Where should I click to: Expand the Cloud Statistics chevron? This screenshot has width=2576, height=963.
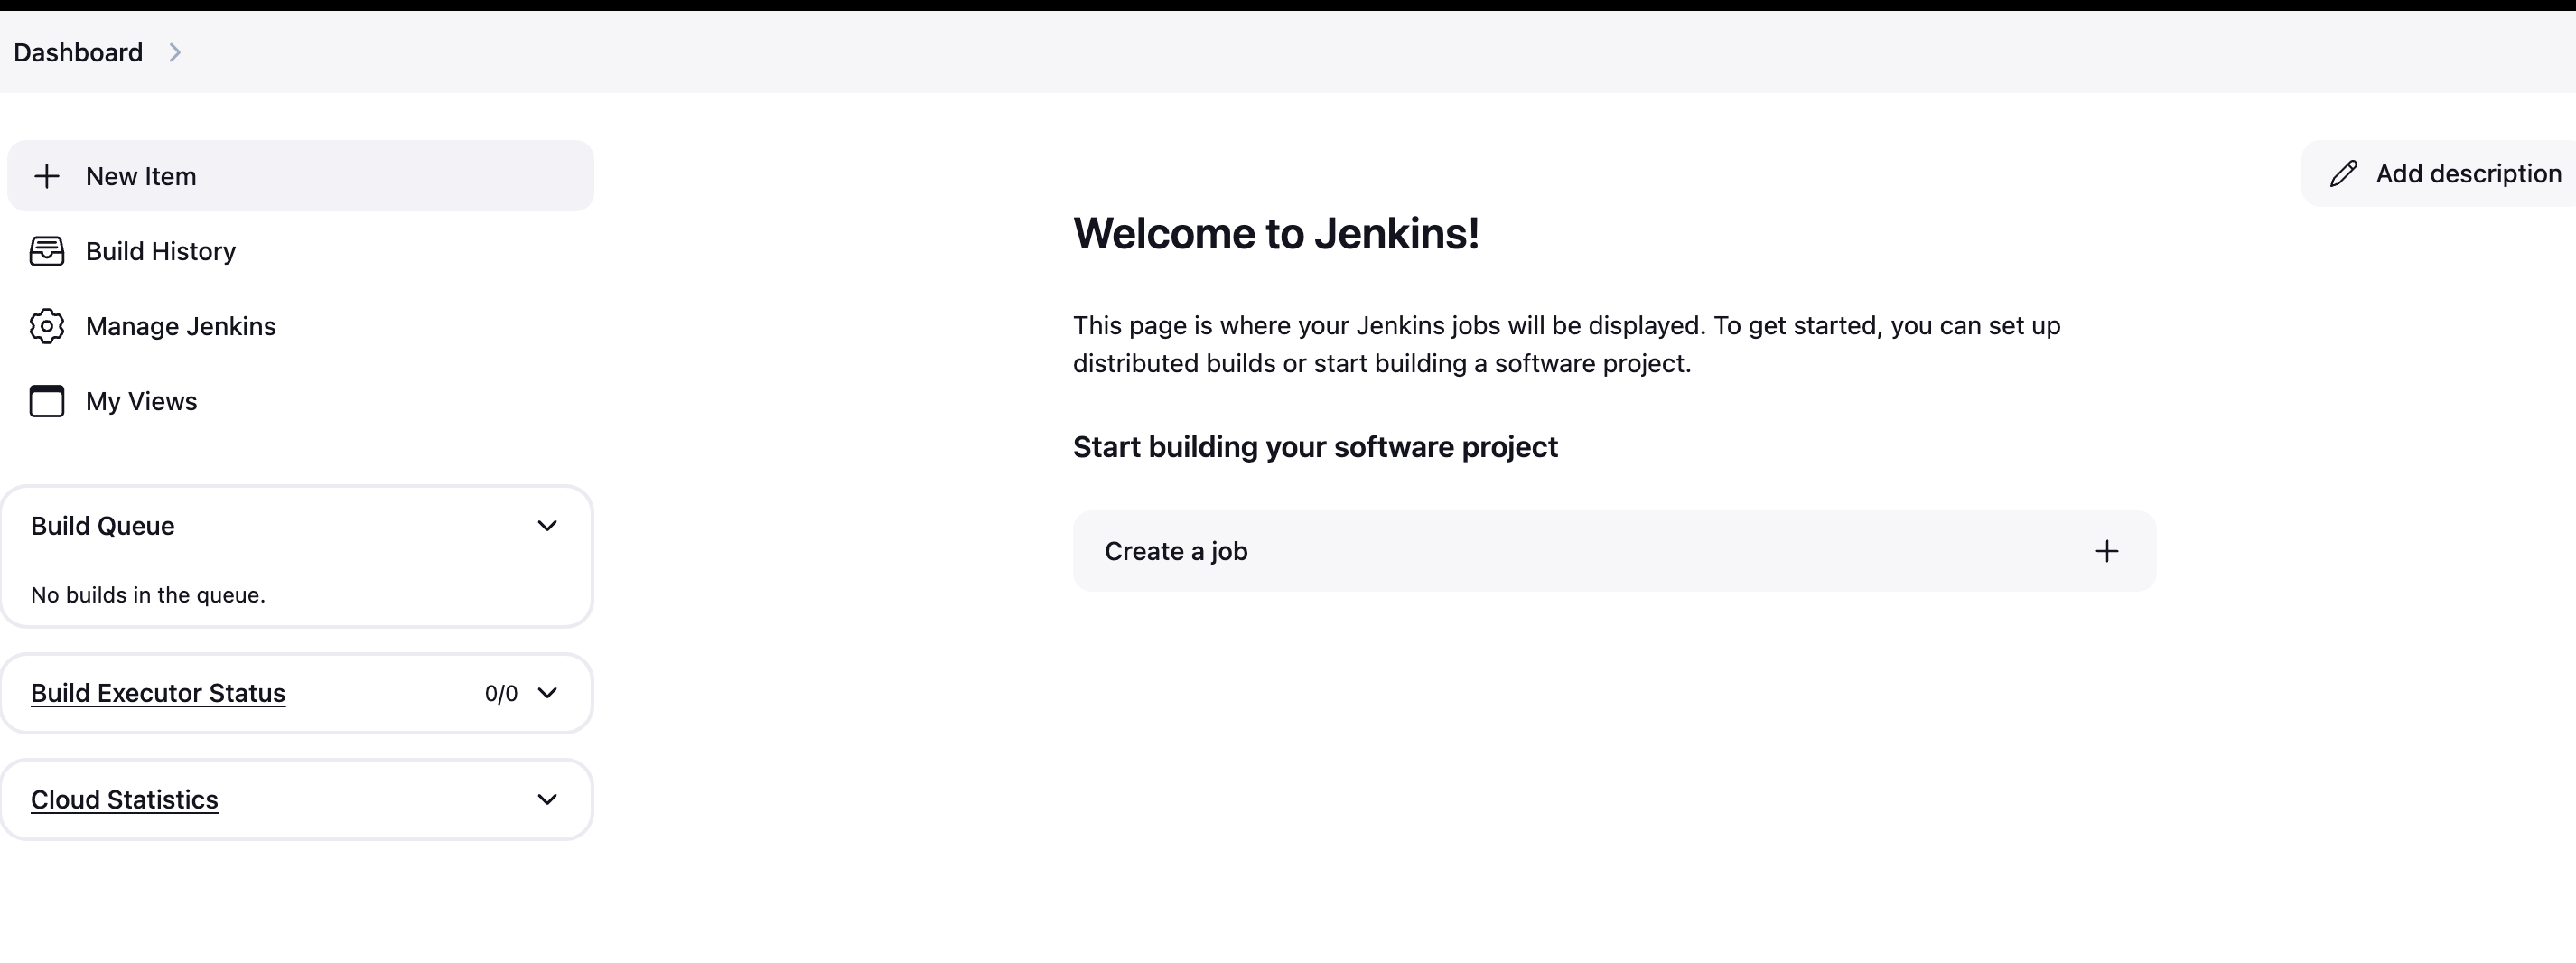tap(547, 799)
